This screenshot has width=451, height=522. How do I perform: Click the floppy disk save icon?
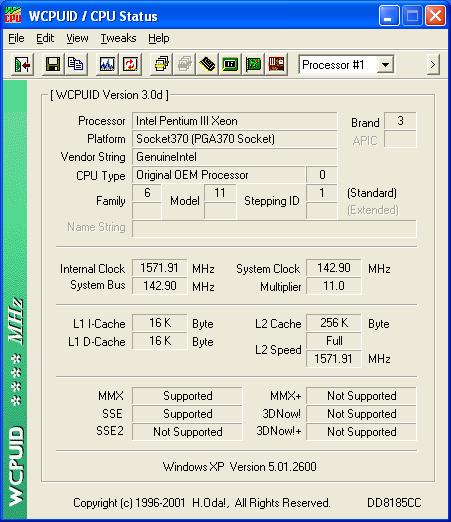point(53,64)
